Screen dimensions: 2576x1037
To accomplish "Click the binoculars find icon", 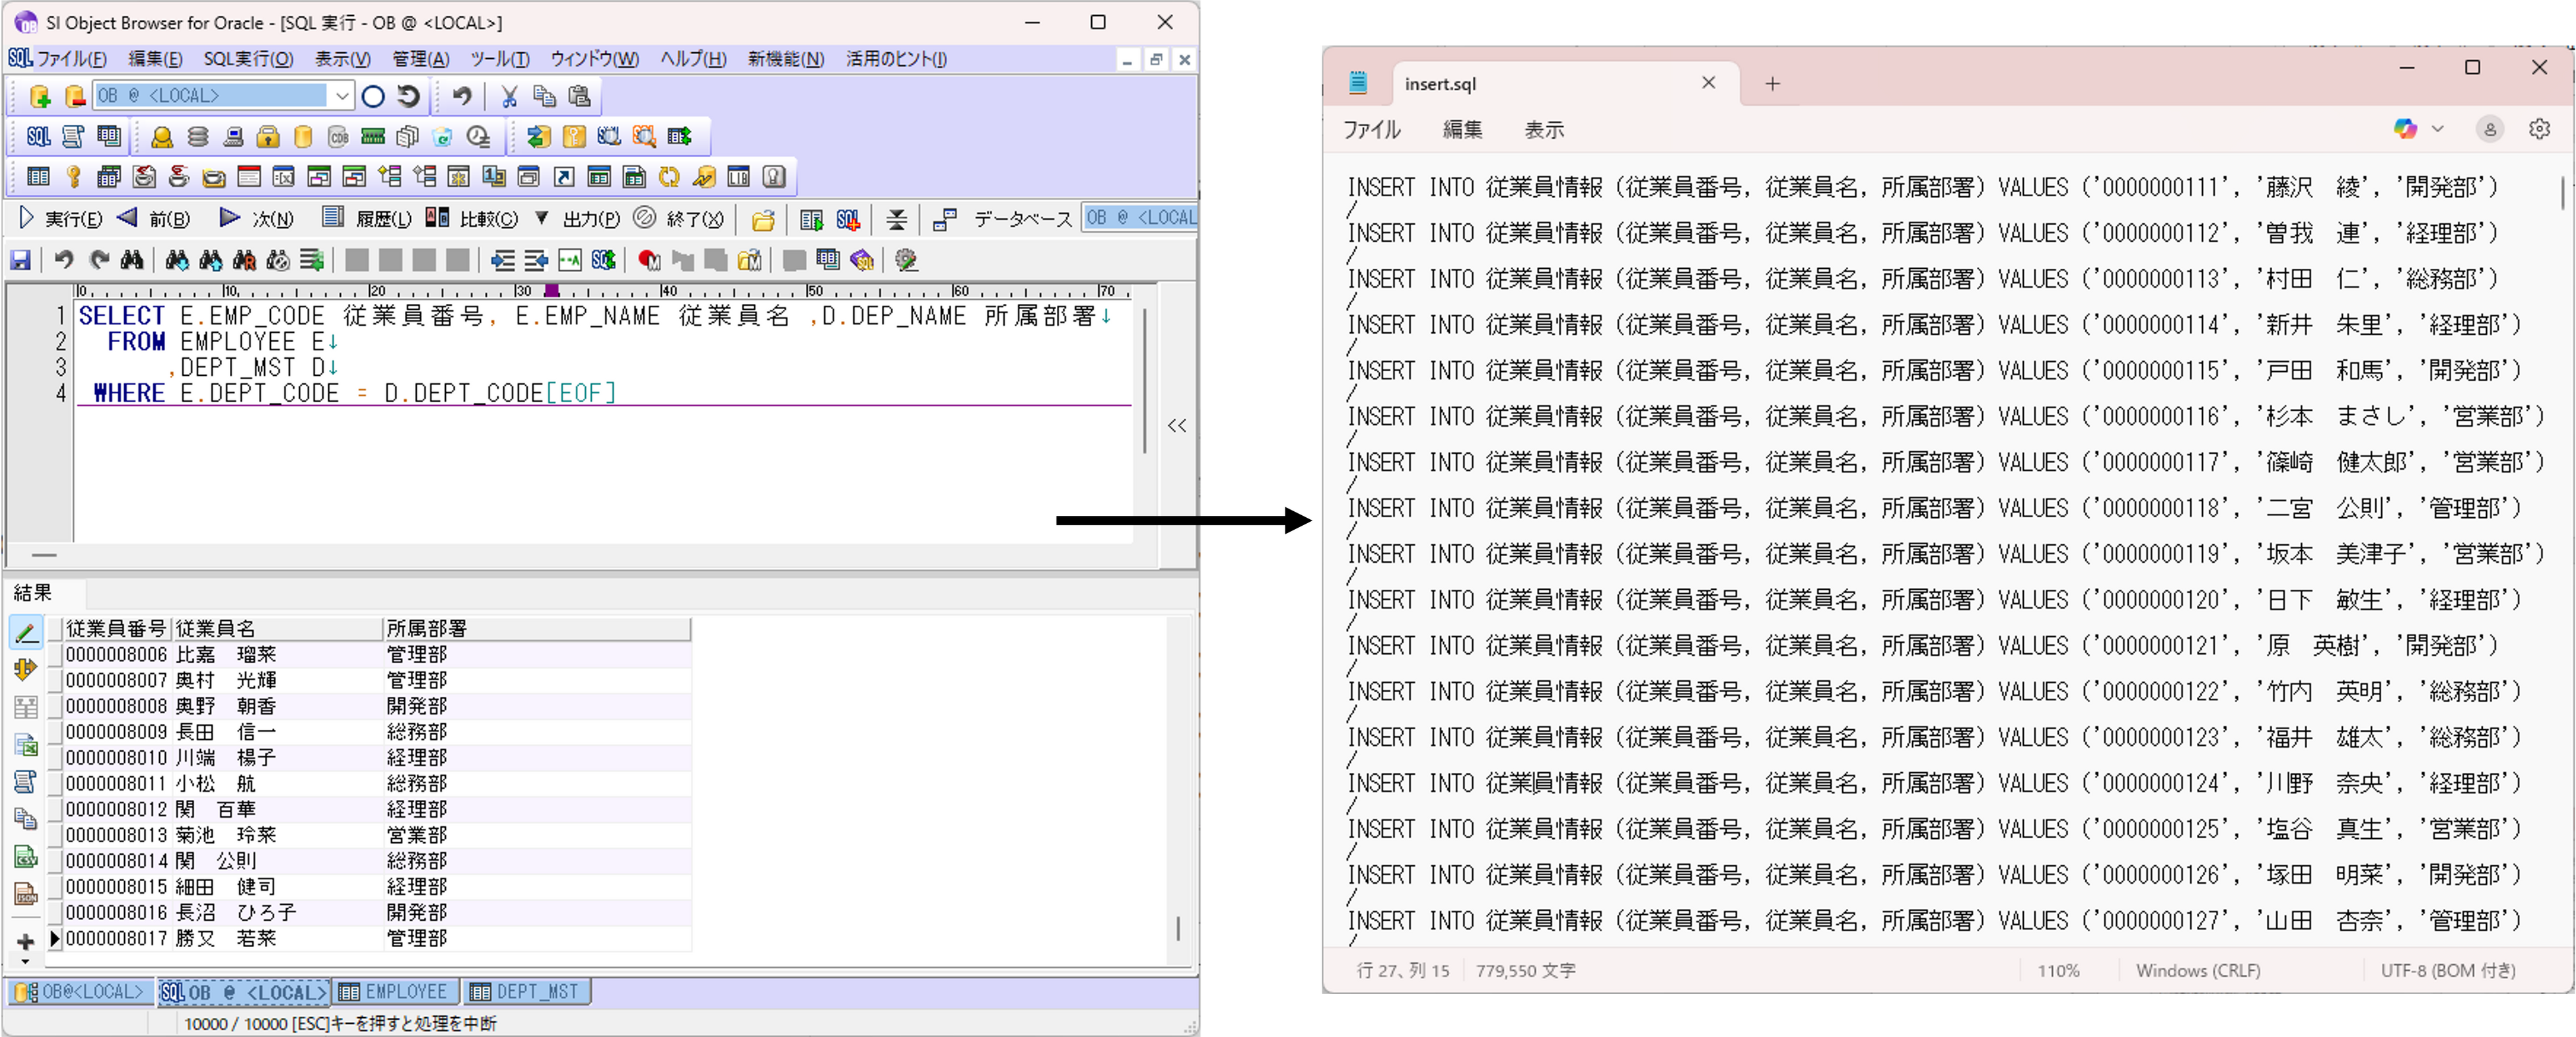I will coord(132,260).
